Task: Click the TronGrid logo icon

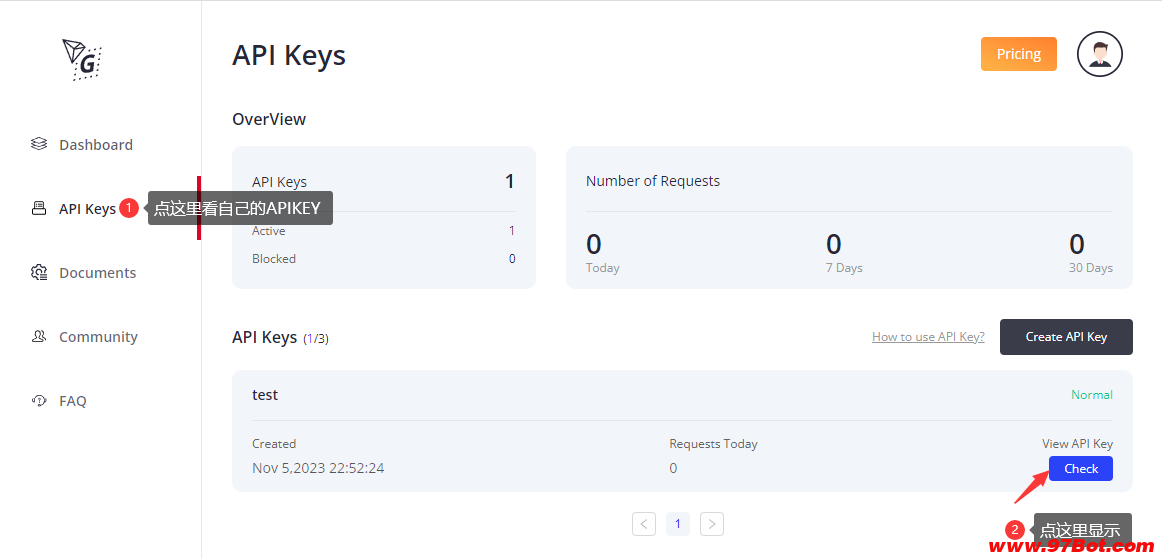Action: click(x=81, y=60)
